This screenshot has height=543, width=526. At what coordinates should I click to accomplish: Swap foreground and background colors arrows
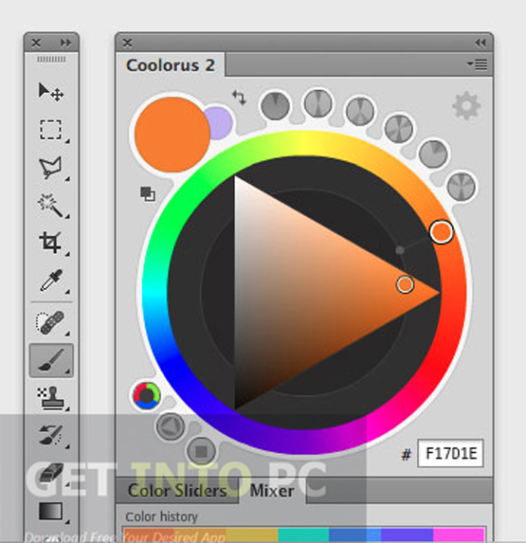(x=239, y=97)
